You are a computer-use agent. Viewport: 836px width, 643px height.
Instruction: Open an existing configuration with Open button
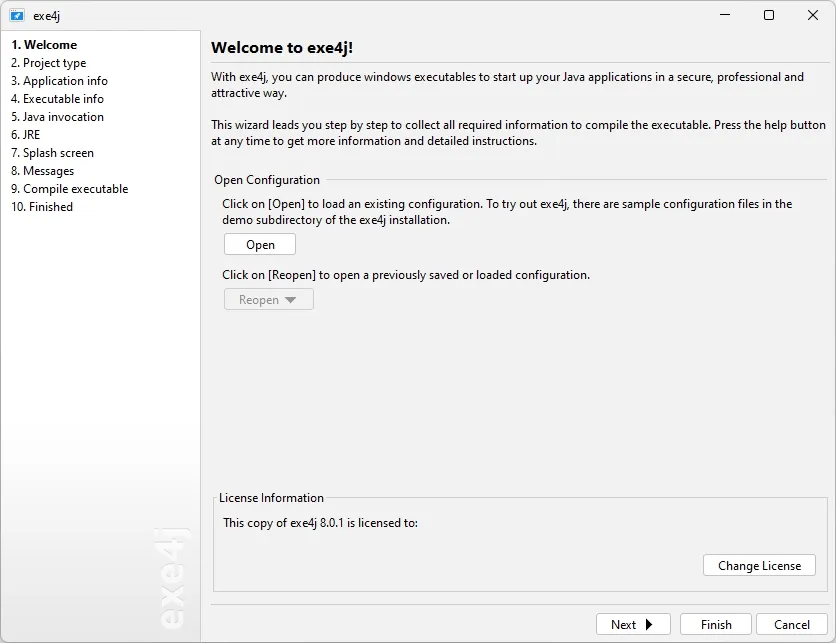tap(260, 245)
